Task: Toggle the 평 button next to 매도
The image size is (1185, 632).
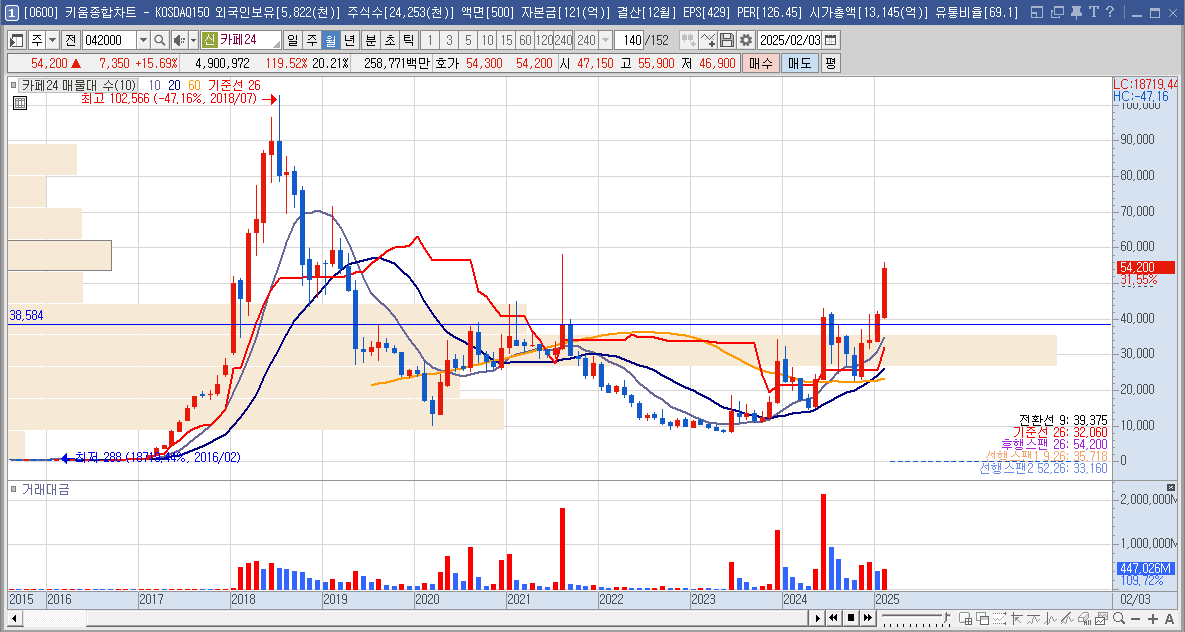Action: (831, 64)
